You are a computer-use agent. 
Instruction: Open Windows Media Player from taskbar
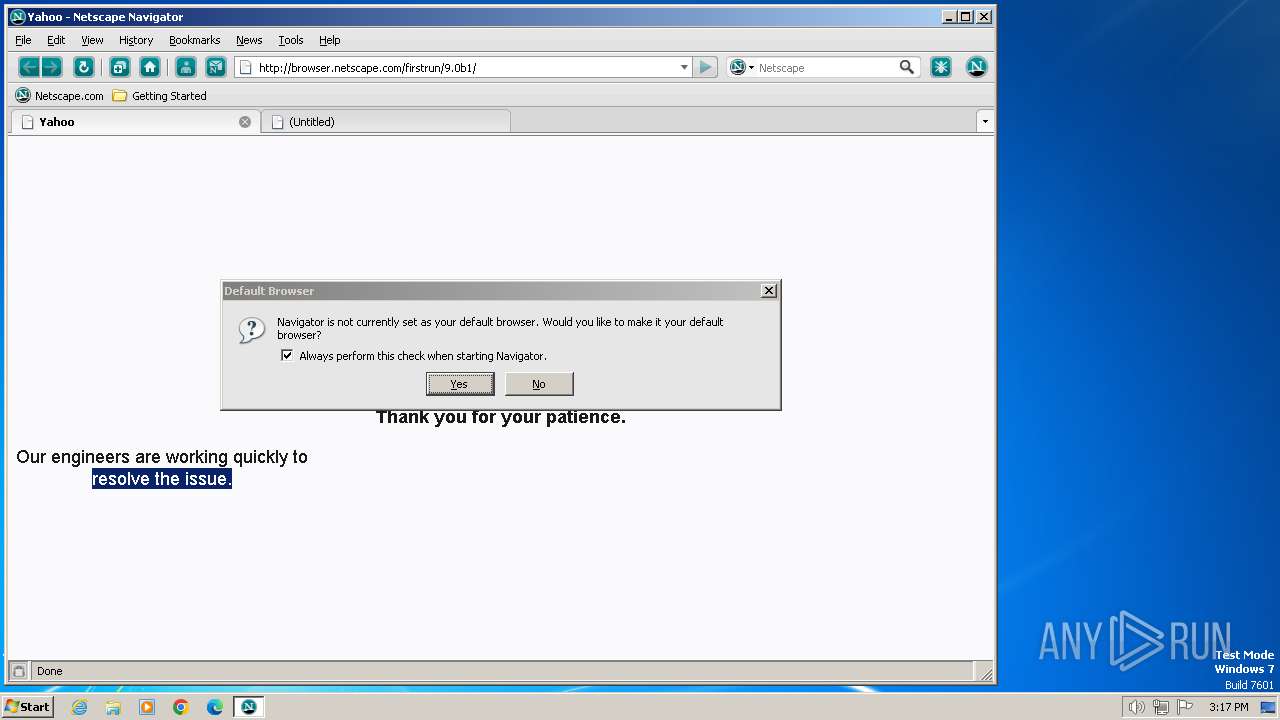(147, 707)
